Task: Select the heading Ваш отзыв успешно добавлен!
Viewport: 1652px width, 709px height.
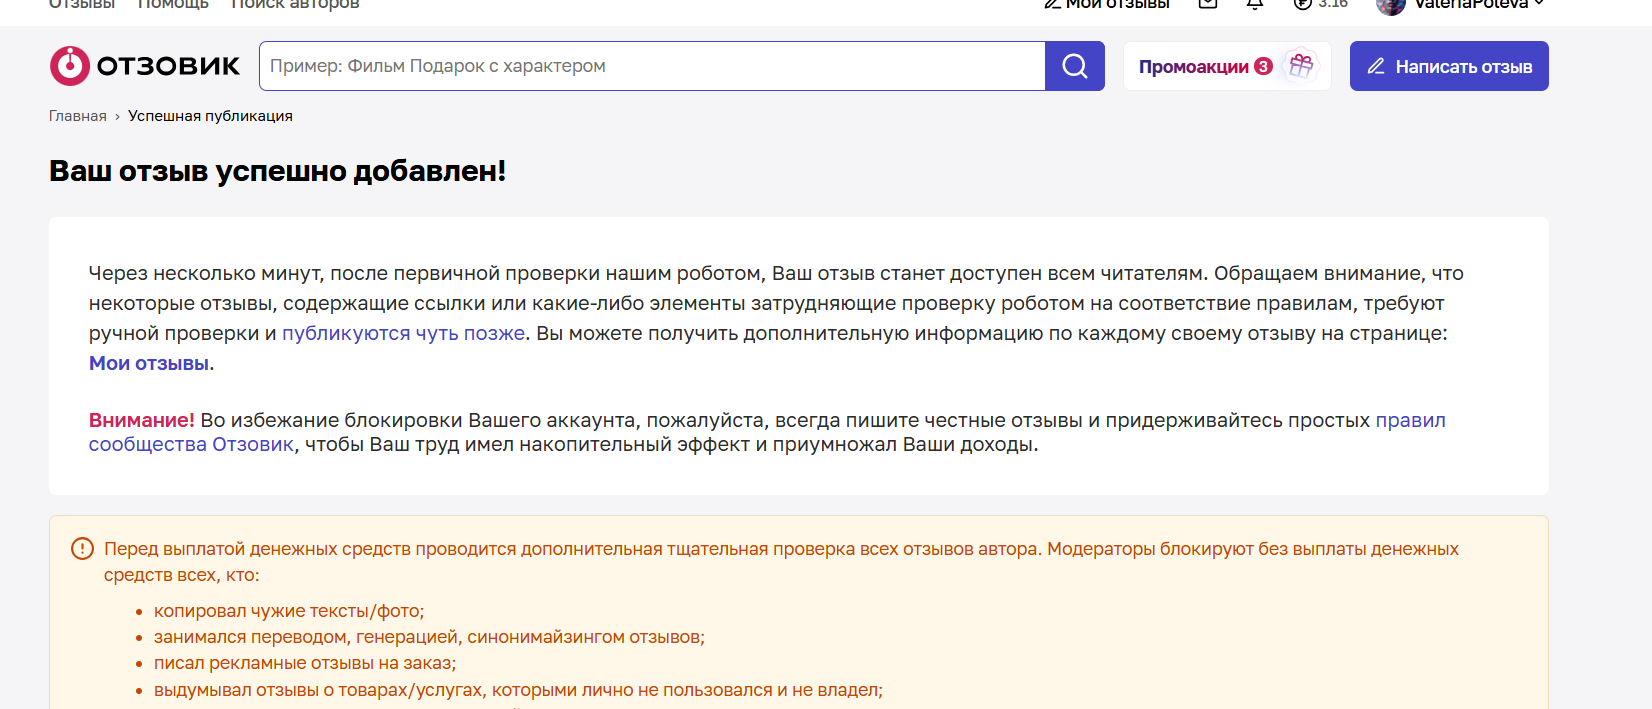Action: 278,171
